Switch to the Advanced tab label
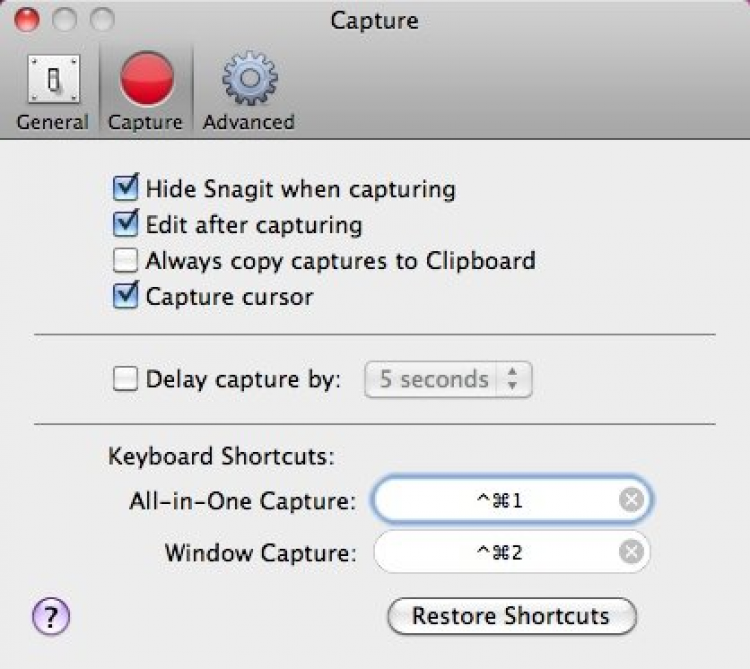This screenshot has width=750, height=669. point(248,122)
